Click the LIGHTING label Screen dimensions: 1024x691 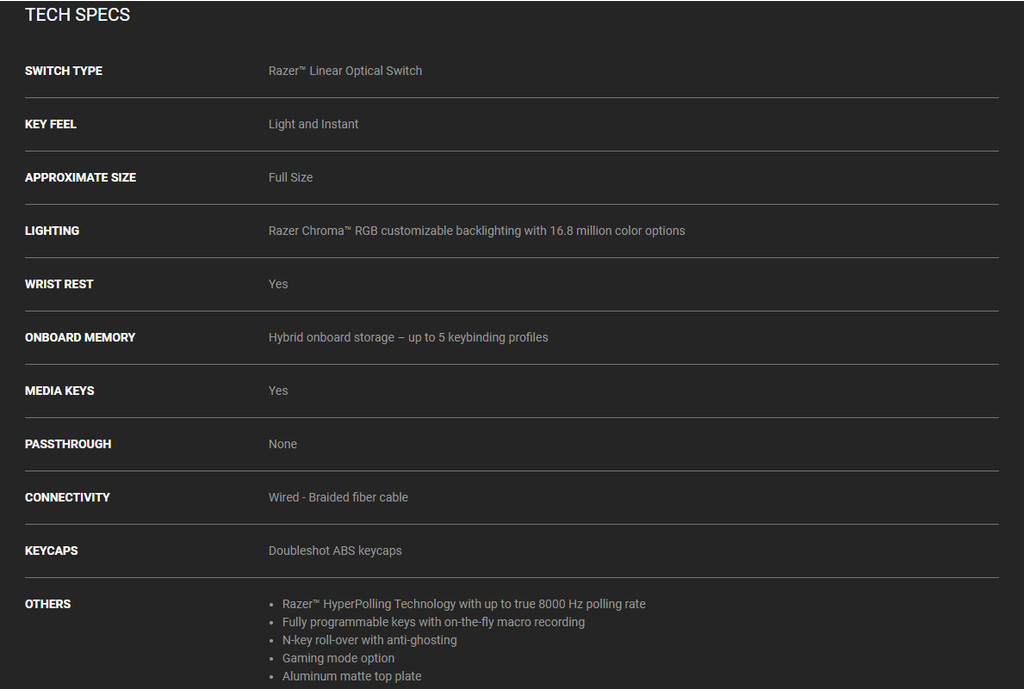(52, 231)
